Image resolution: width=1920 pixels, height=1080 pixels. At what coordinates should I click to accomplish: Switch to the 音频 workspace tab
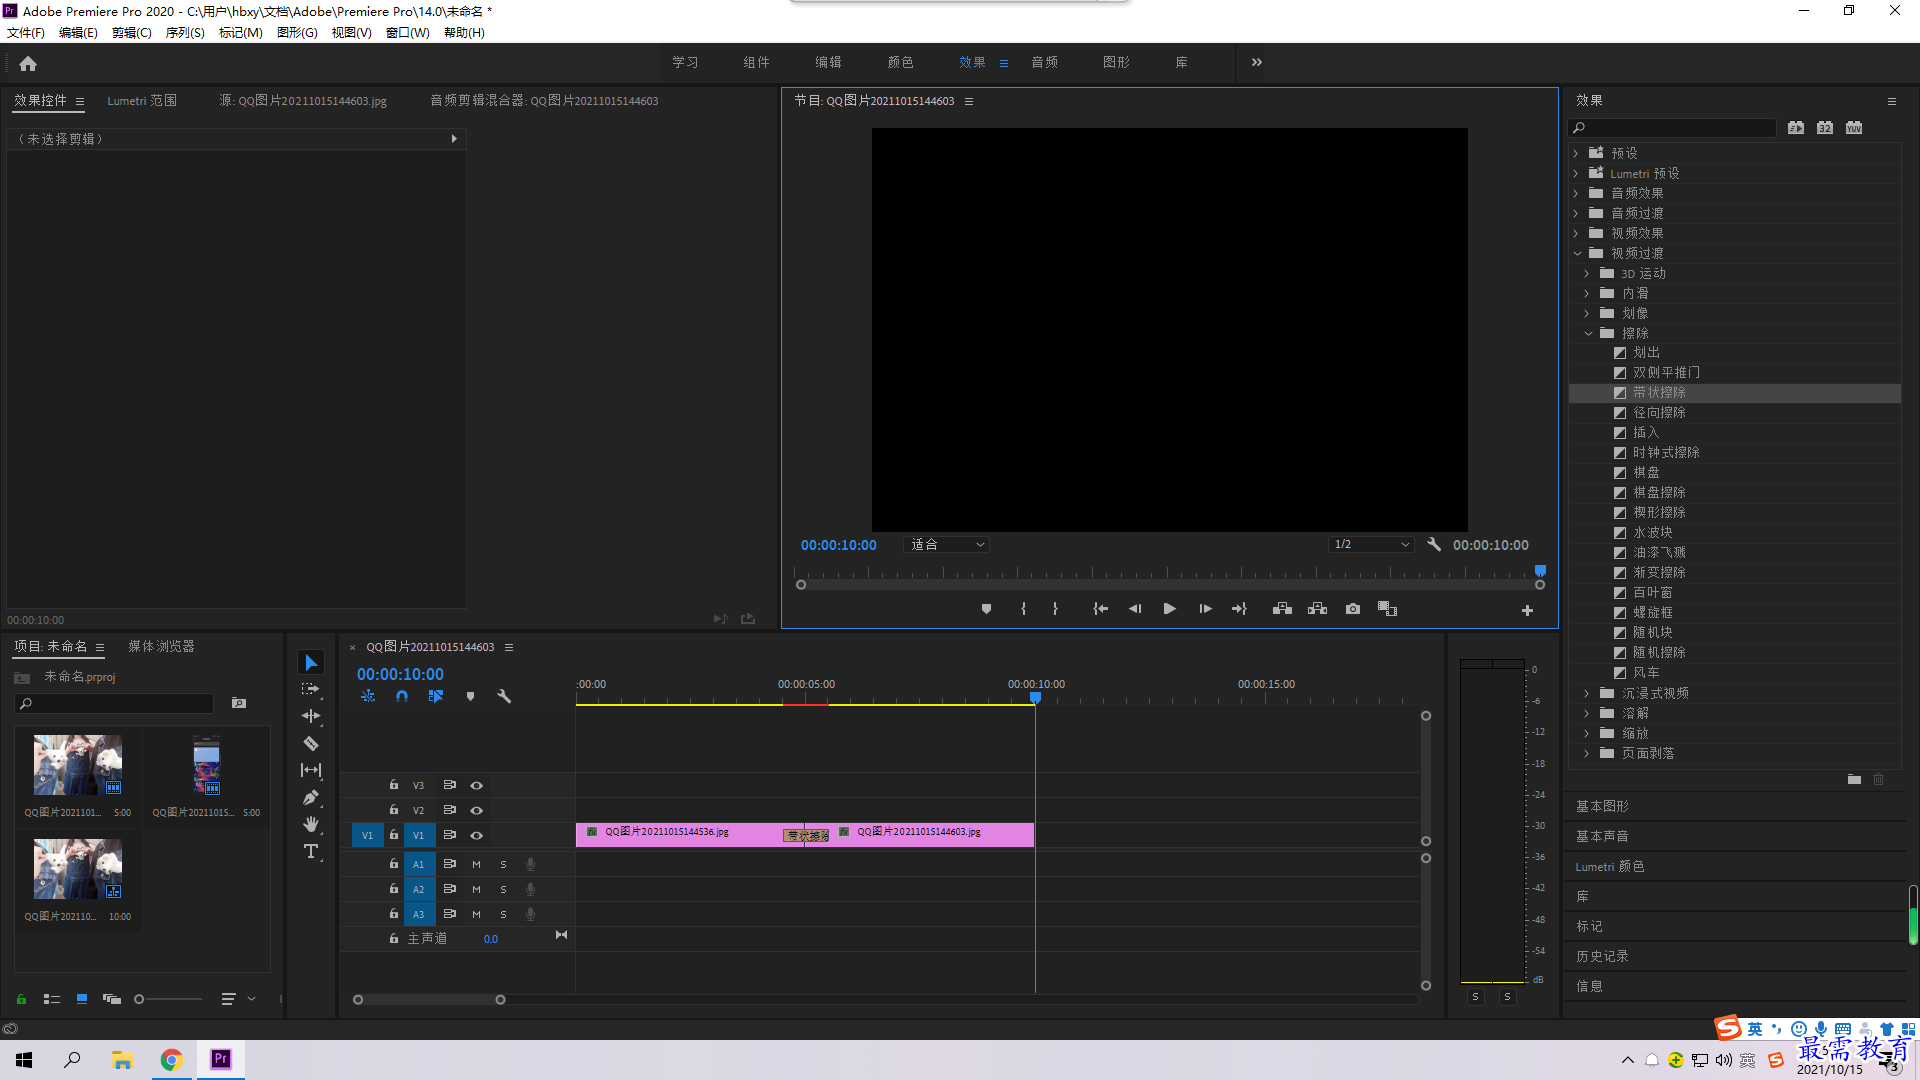tap(1044, 62)
